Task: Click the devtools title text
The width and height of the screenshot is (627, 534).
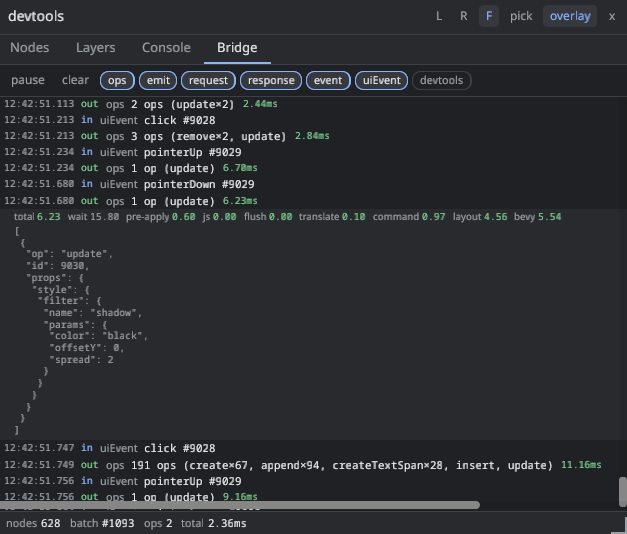Action: point(36,16)
